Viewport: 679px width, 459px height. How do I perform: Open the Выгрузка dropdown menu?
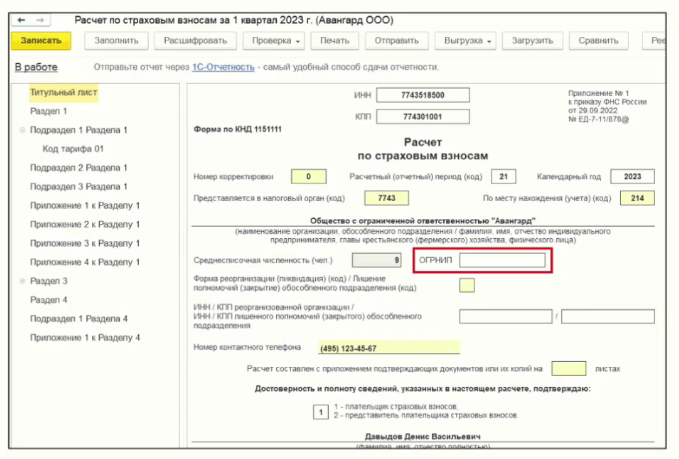pos(468,41)
